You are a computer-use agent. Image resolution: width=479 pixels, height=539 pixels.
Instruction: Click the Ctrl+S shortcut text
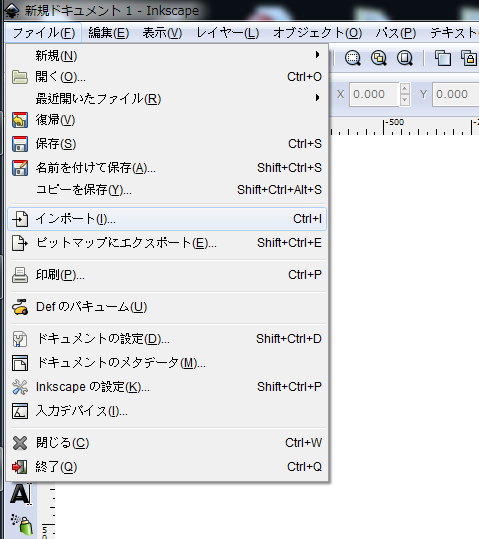305,144
